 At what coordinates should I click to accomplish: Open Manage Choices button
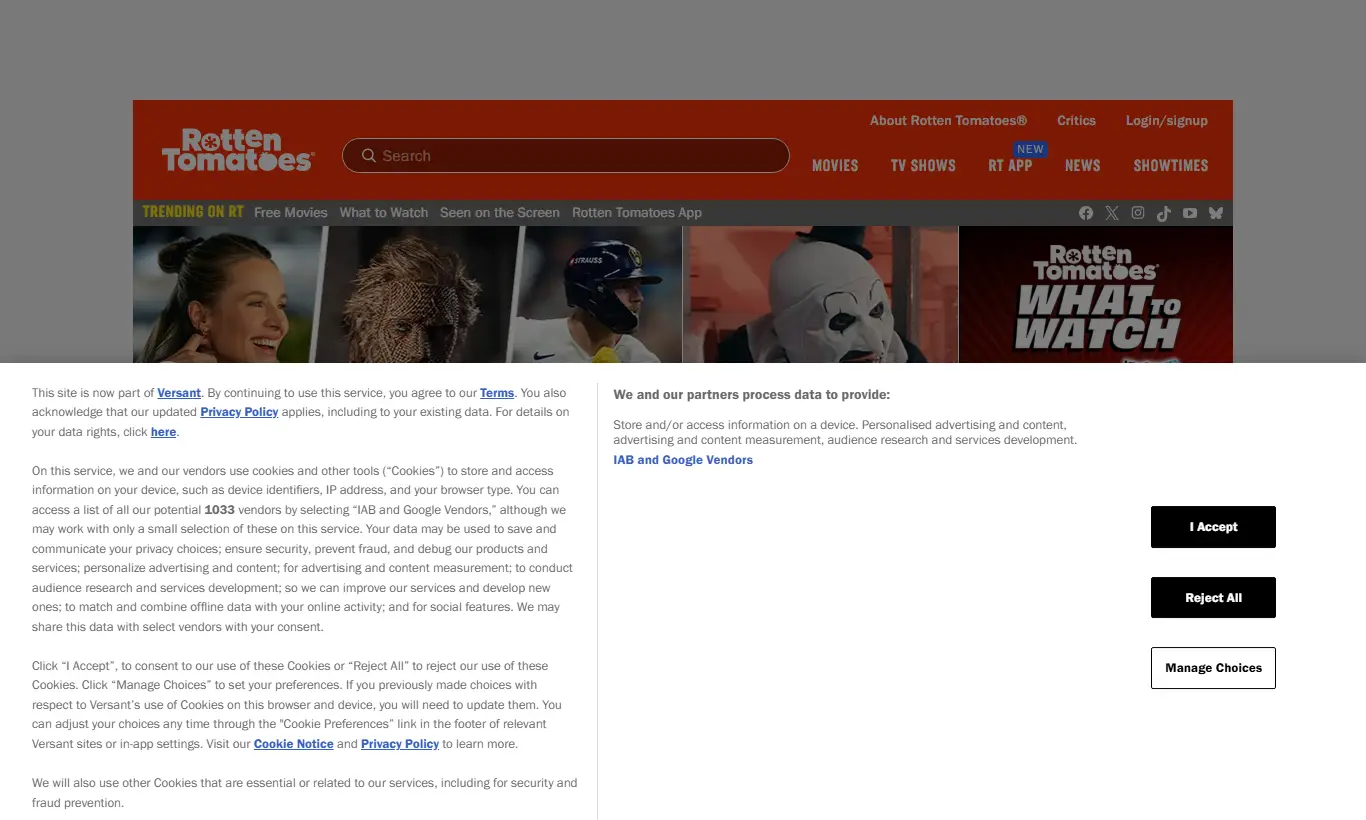coord(1213,668)
